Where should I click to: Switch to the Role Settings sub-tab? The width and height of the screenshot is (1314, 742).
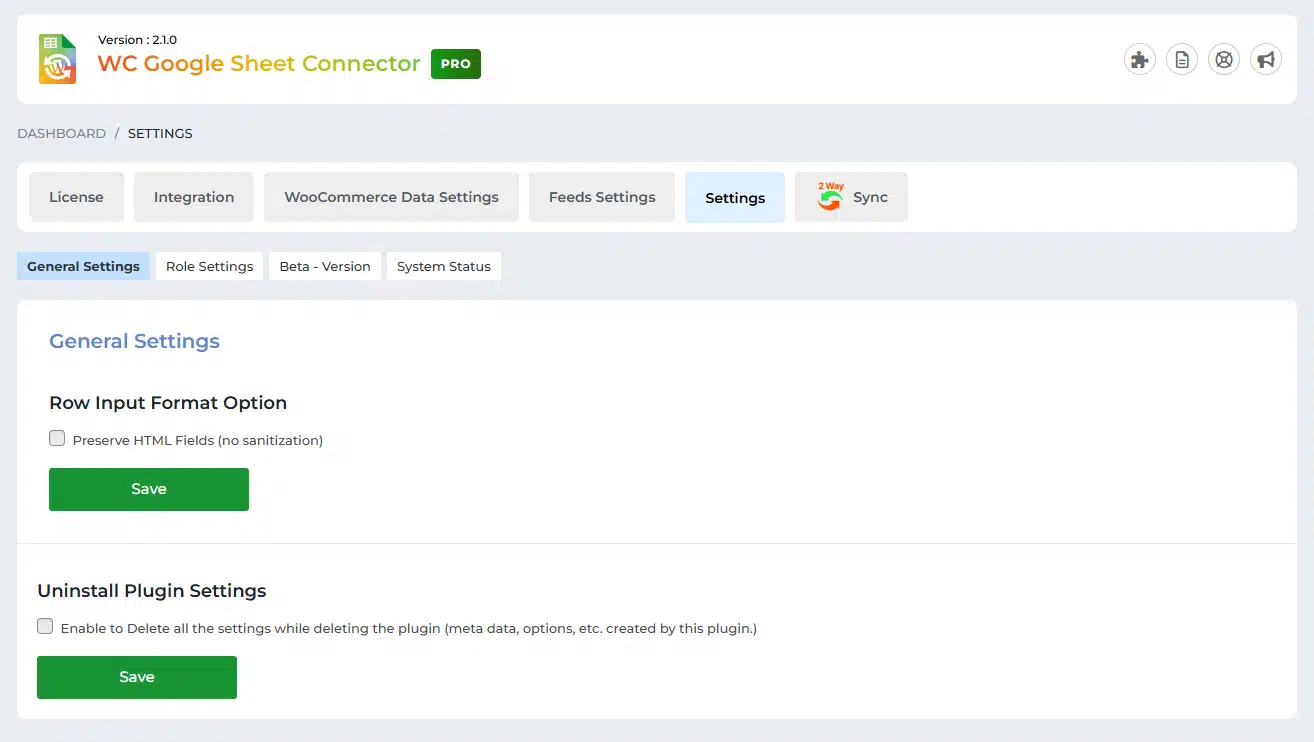(209, 266)
